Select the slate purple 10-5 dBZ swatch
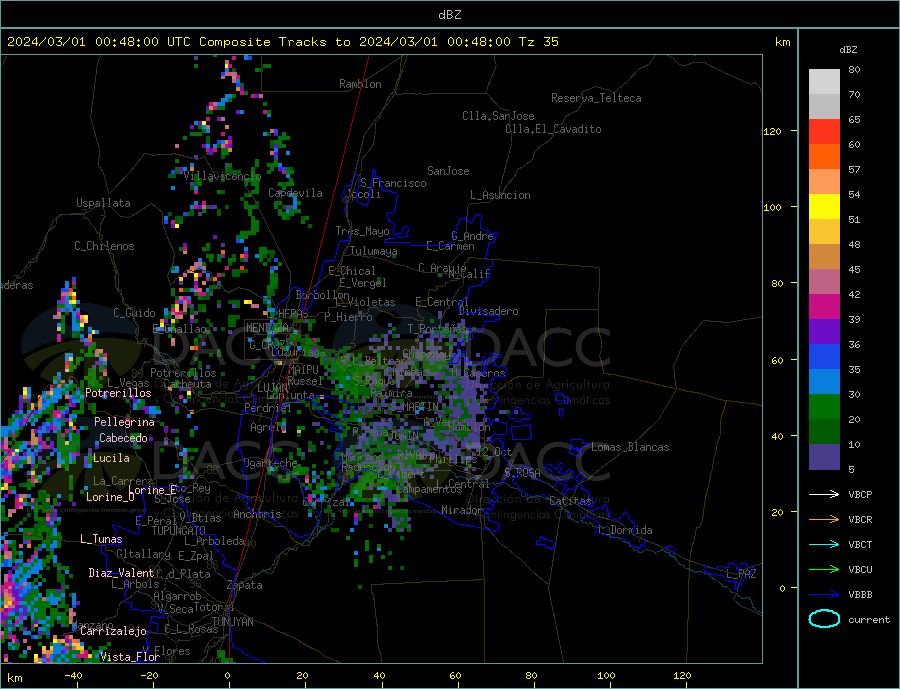Image resolution: width=900 pixels, height=689 pixels. (824, 456)
